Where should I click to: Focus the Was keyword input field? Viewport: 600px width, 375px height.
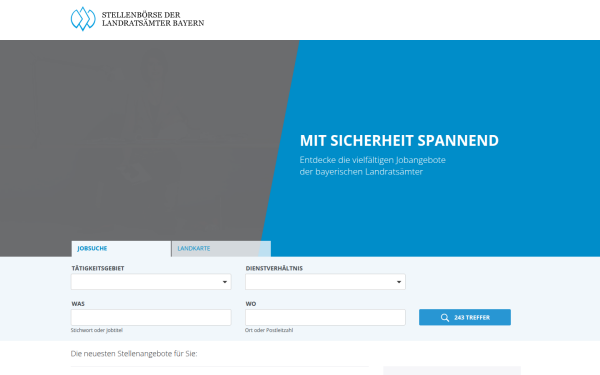151,317
